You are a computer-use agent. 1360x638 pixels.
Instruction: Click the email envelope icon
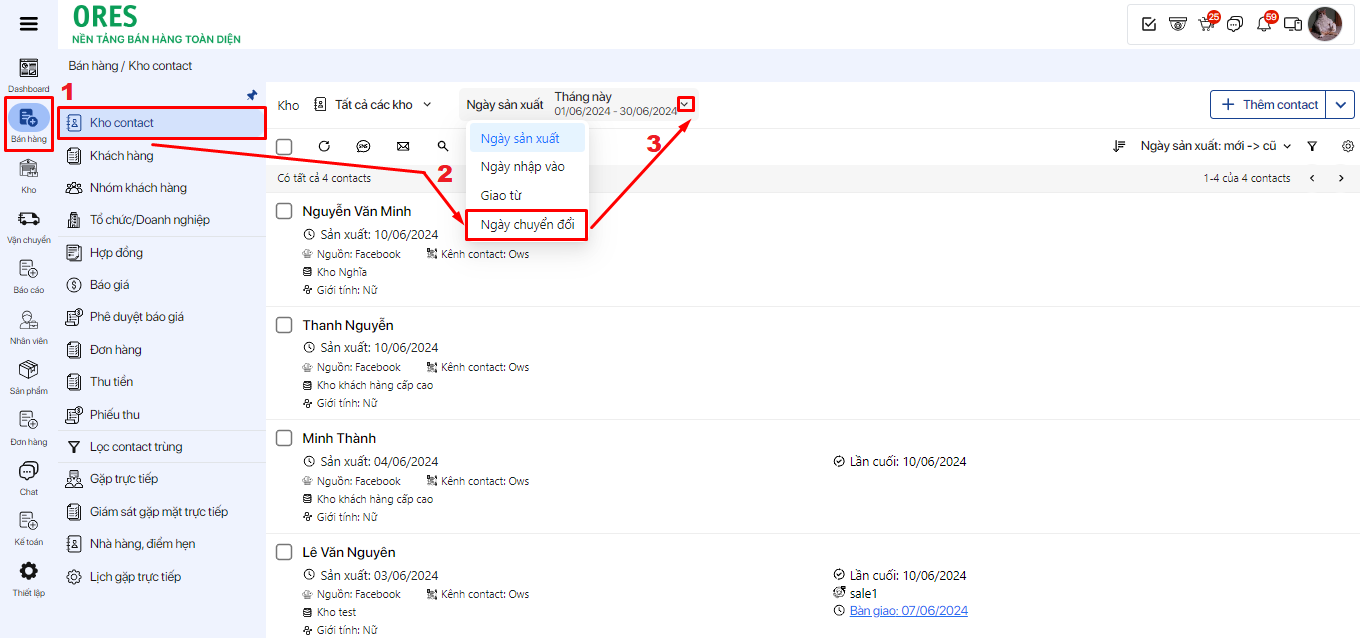point(403,146)
